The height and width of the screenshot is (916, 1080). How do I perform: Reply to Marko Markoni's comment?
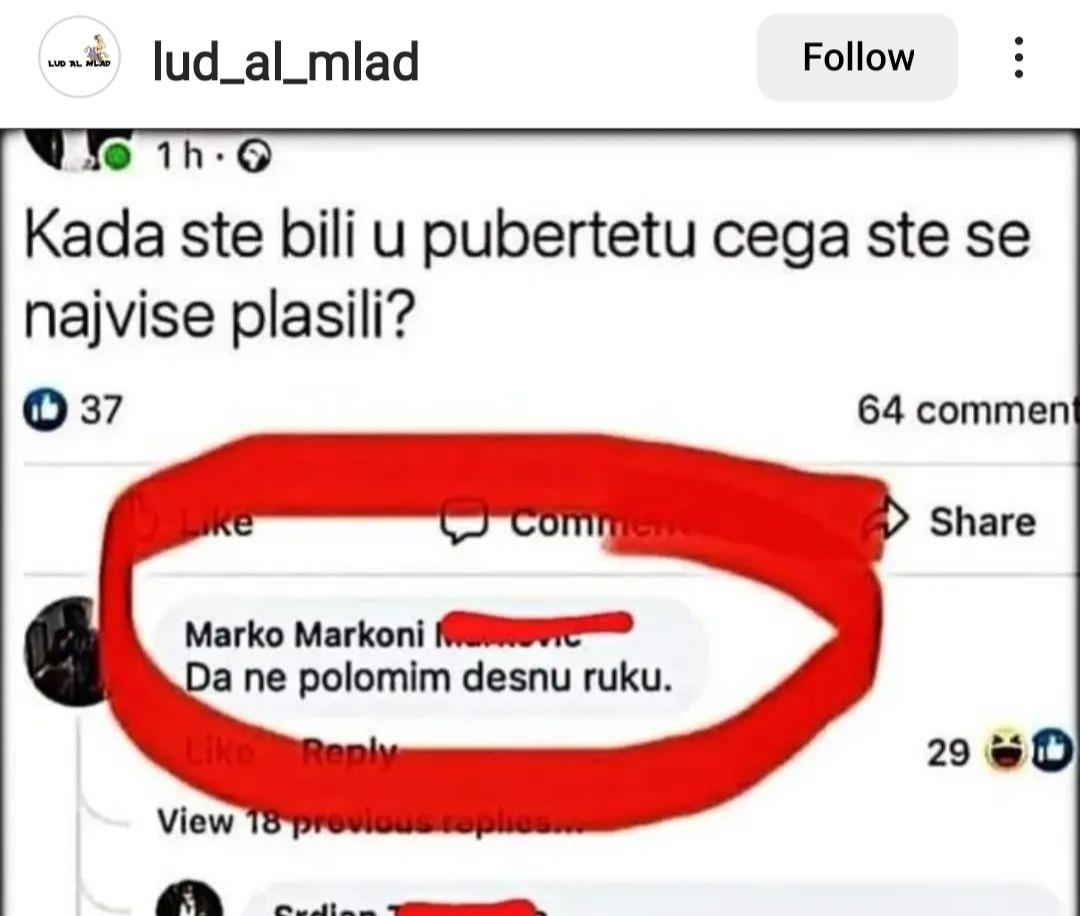349,751
